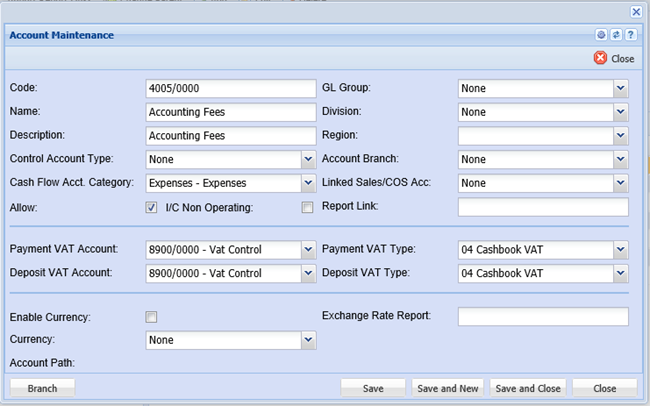The image size is (650, 406).
Task: Focus the Exchange Rate Report field
Action: (x=542, y=317)
